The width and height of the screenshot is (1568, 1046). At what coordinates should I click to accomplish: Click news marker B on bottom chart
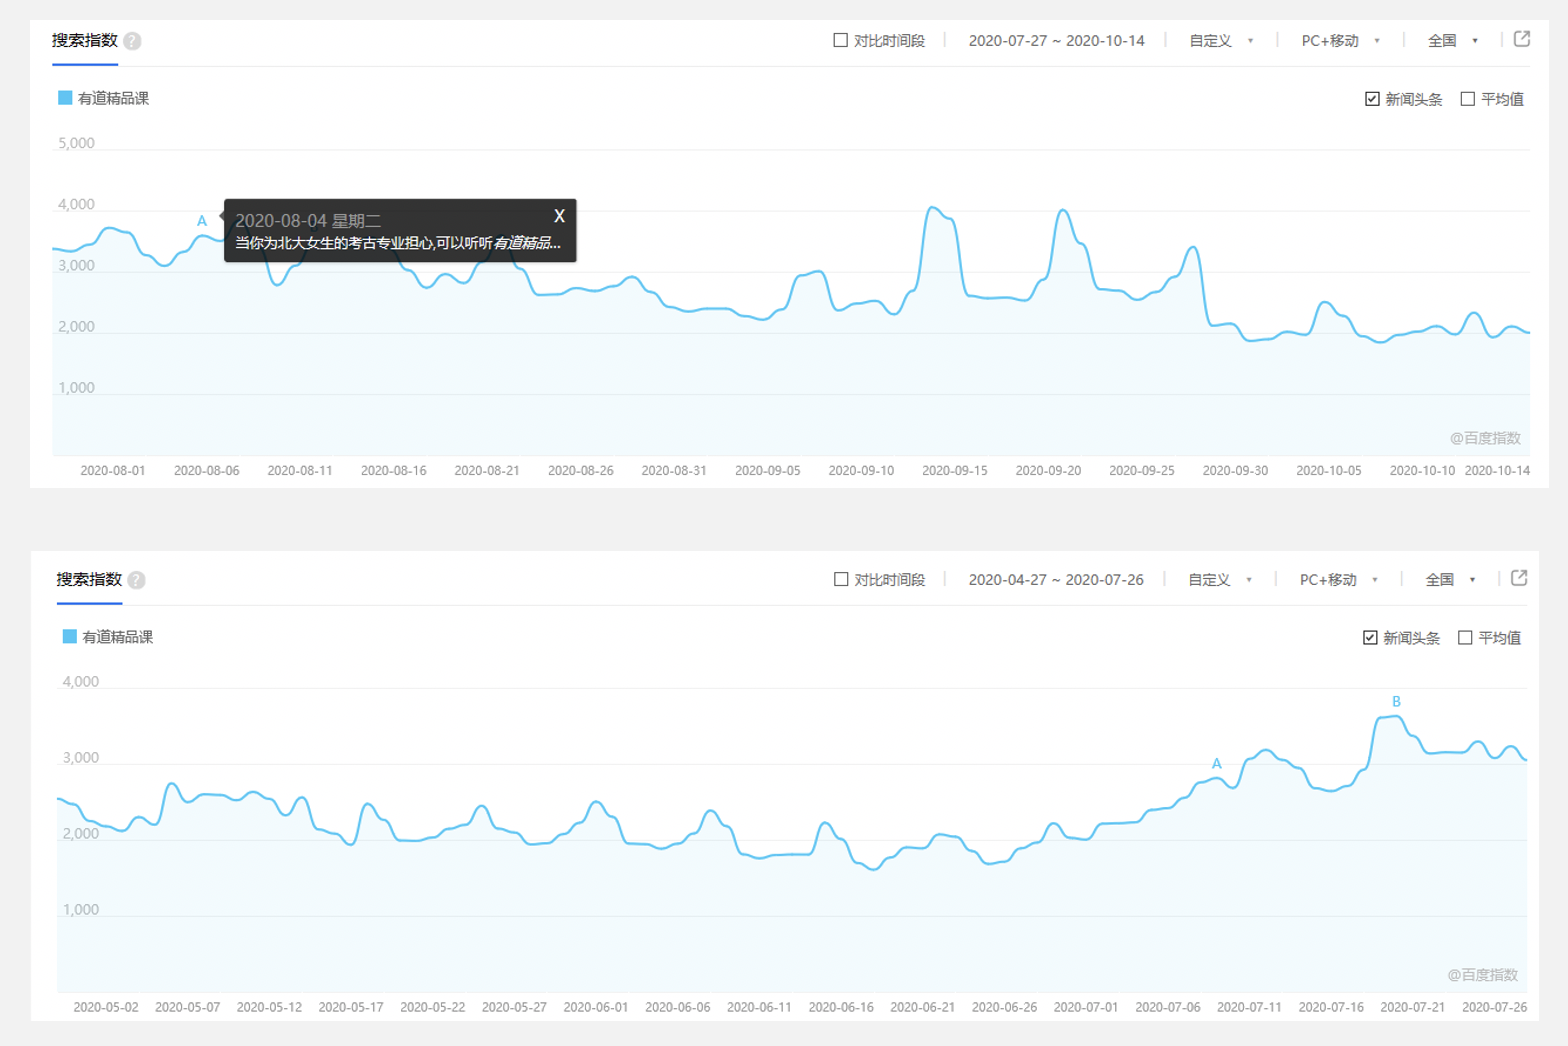pyautogui.click(x=1396, y=702)
